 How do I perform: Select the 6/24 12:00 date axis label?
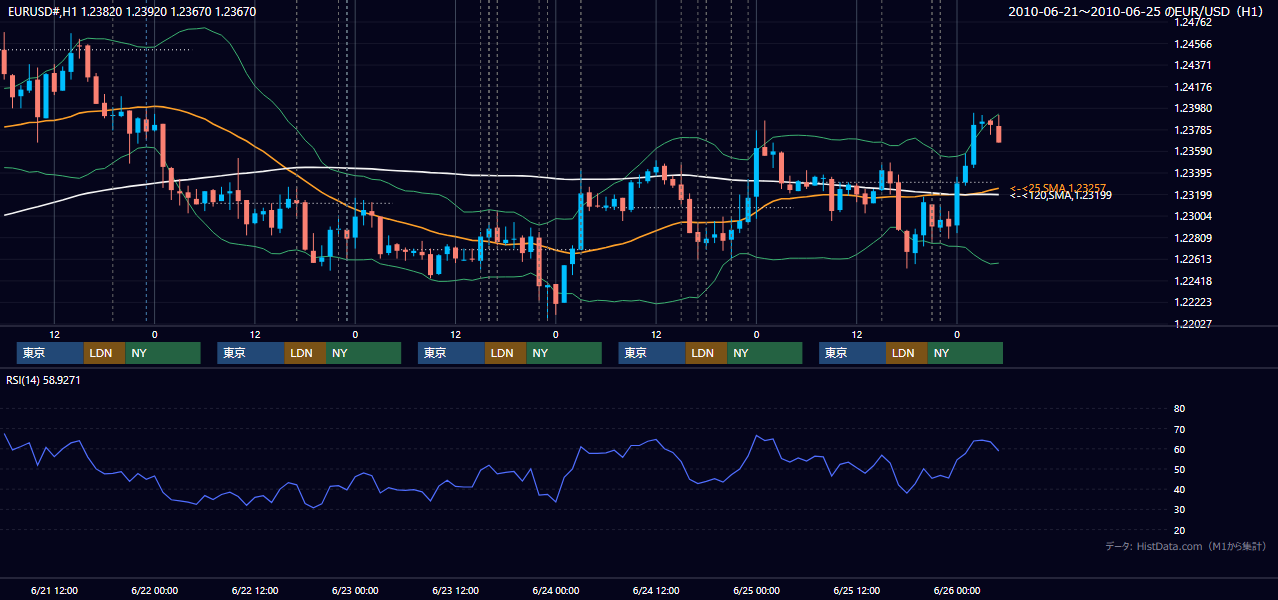click(656, 590)
